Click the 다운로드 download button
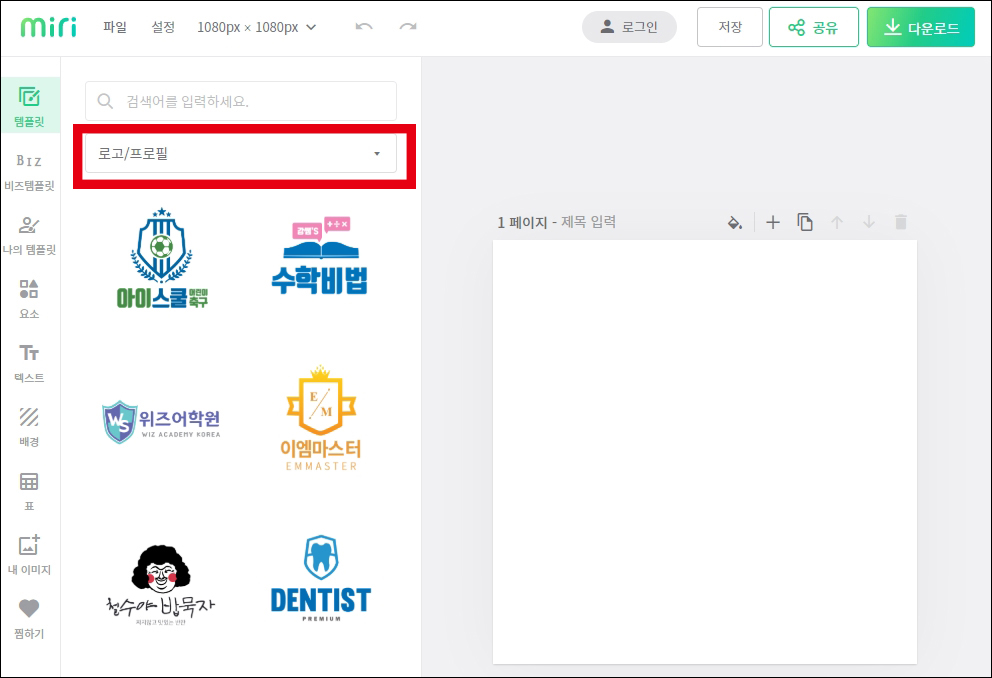Viewport: 992px width, 678px height. [x=921, y=27]
